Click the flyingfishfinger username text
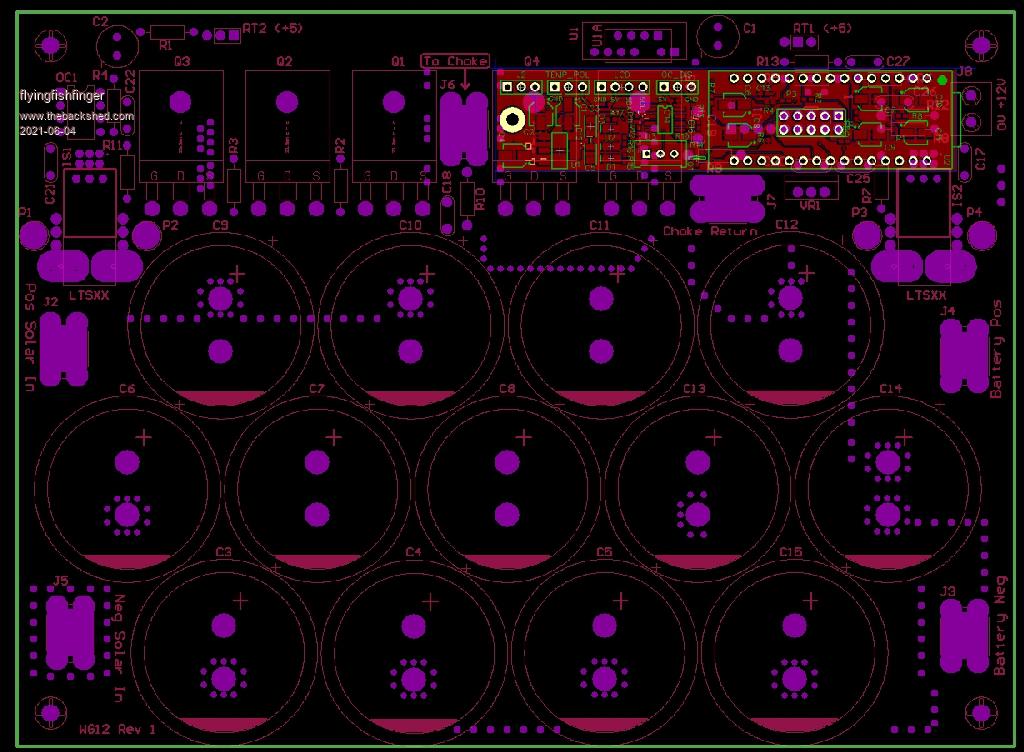Image resolution: width=1024 pixels, height=752 pixels. pyautogui.click(x=62, y=96)
